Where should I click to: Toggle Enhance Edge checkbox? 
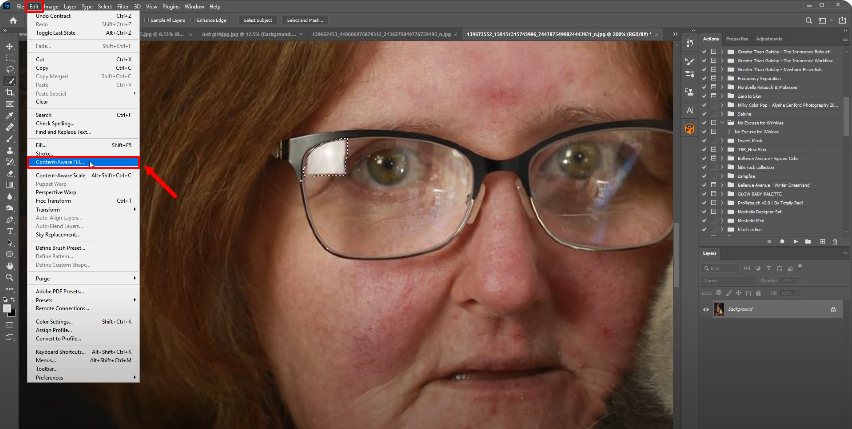point(192,21)
